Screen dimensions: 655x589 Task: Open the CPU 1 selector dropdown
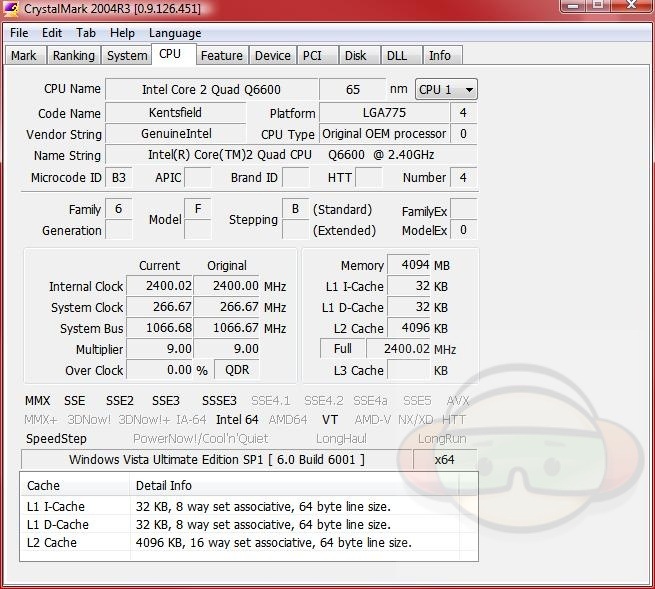[446, 89]
